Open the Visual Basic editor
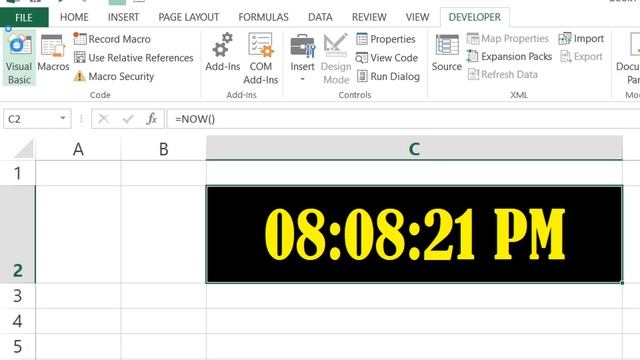640x360 pixels. [x=19, y=58]
